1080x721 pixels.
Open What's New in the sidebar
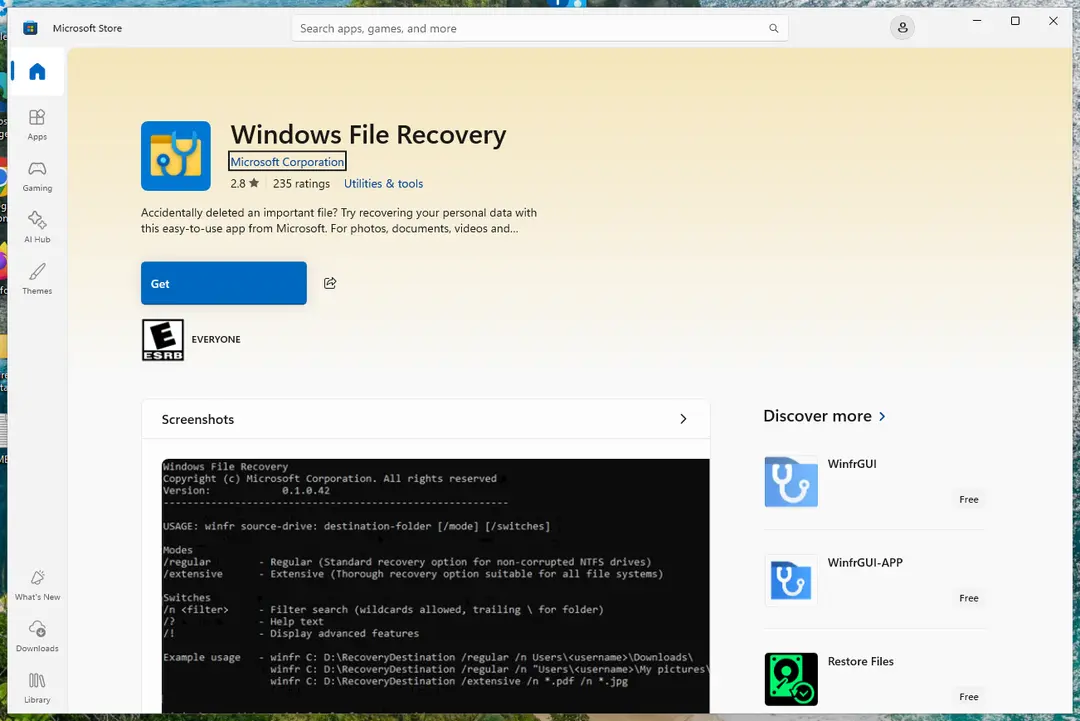click(x=37, y=585)
